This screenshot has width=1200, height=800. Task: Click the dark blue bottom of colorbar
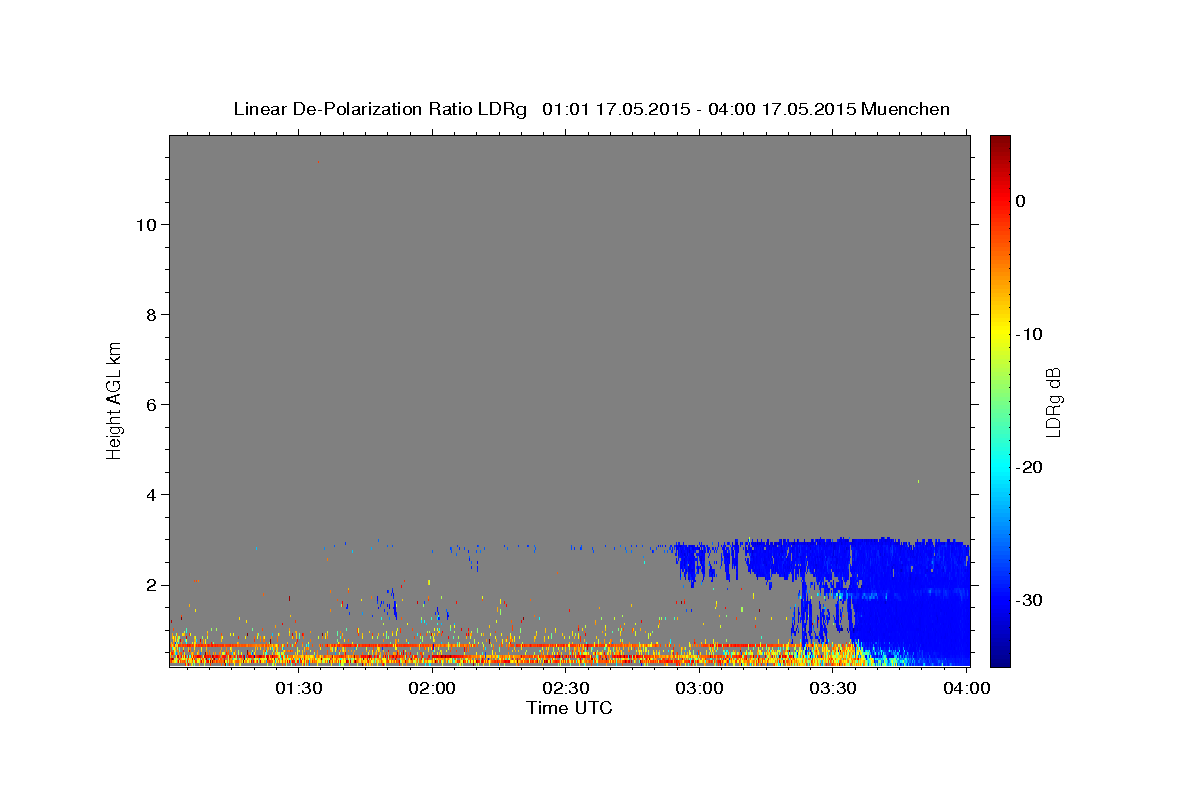[x=999, y=656]
